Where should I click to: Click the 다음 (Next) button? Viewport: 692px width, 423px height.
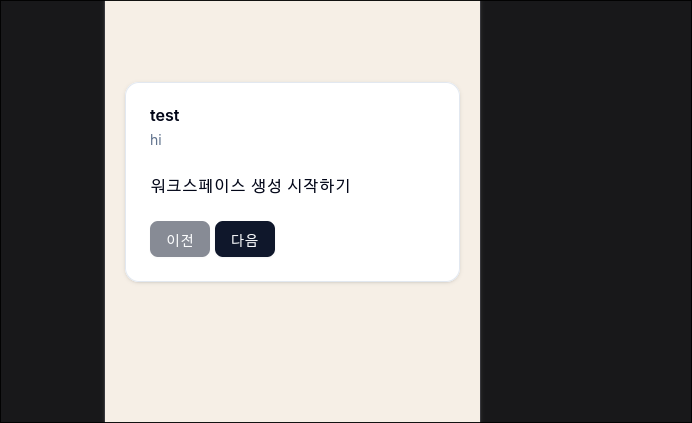coord(245,239)
